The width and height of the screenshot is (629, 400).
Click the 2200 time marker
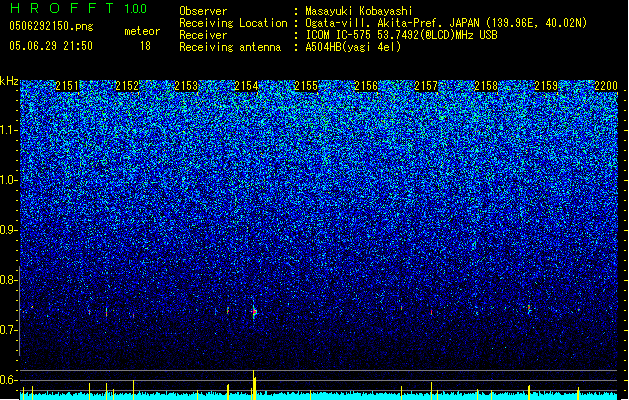coord(606,86)
